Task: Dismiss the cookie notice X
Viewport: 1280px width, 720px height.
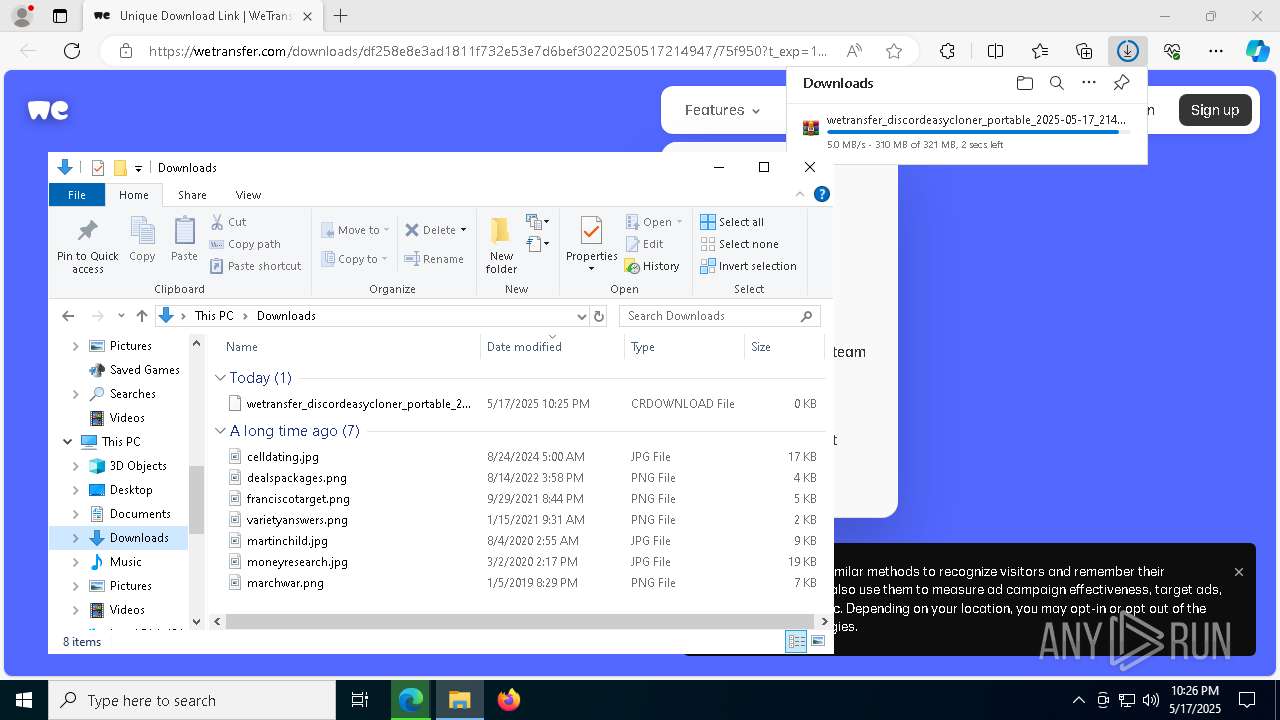Action: tap(1239, 572)
